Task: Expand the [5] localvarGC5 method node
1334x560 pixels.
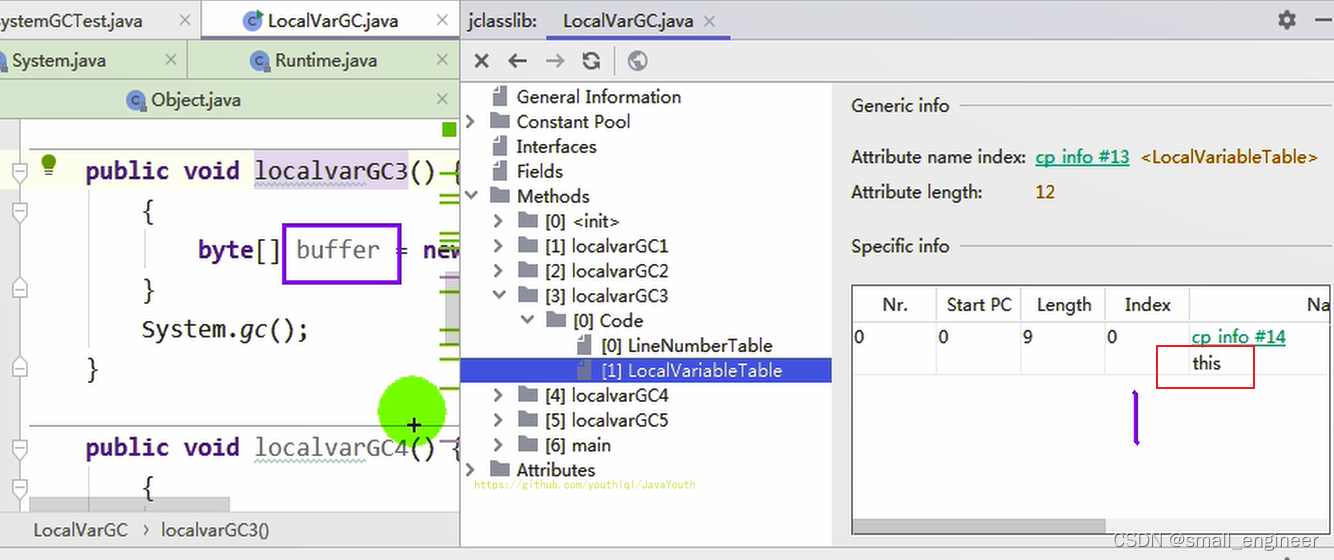Action: coord(499,421)
